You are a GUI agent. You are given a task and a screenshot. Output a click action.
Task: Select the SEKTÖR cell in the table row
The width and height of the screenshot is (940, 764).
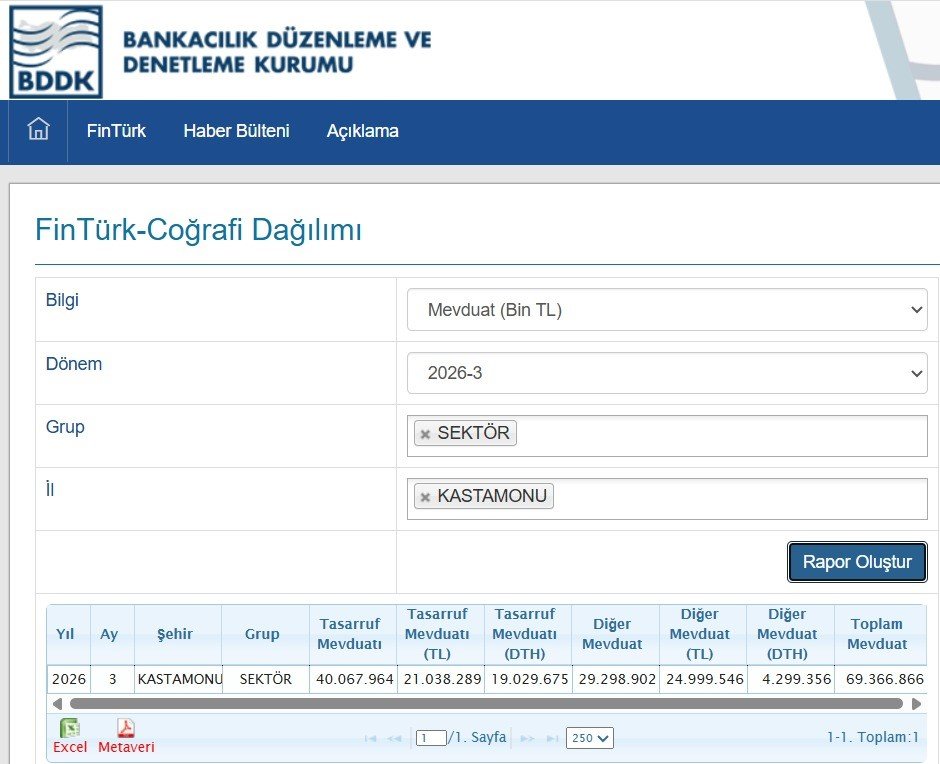tap(266, 679)
